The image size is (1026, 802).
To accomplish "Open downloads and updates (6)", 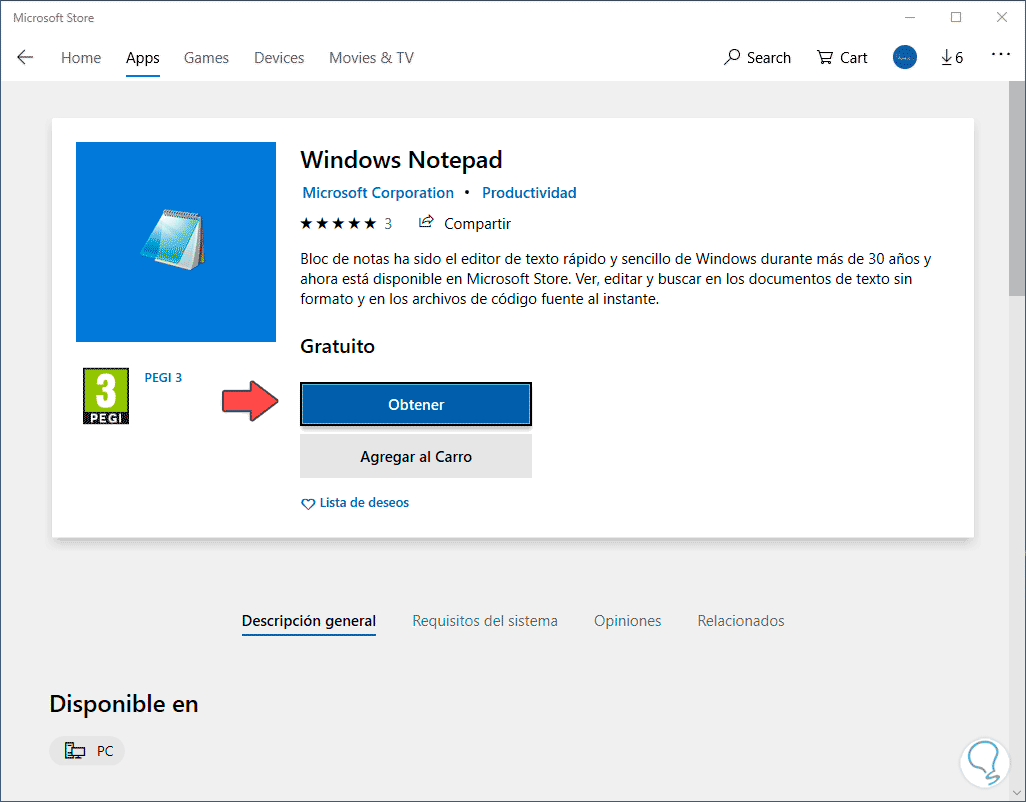I will pyautogui.click(x=952, y=58).
